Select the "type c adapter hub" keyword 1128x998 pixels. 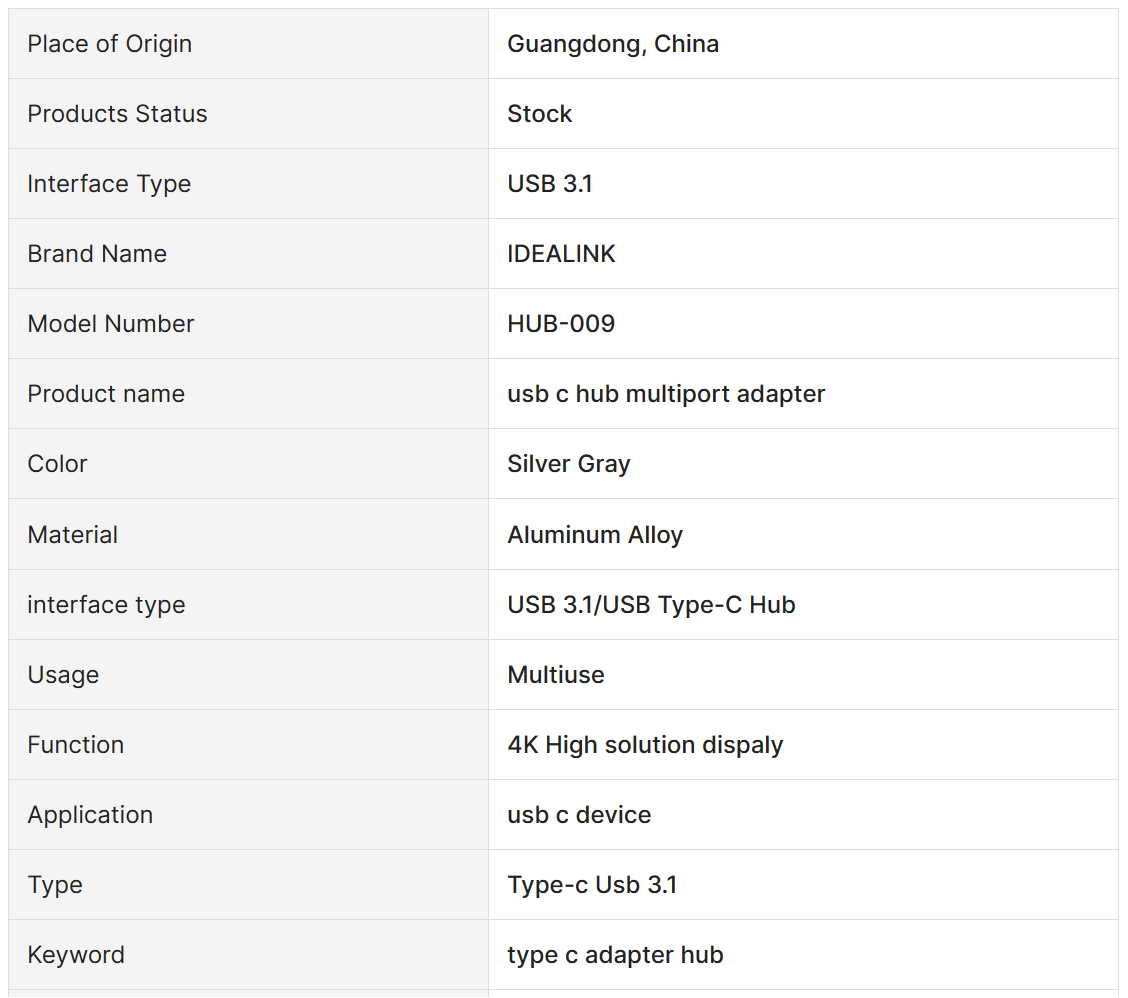(x=615, y=955)
